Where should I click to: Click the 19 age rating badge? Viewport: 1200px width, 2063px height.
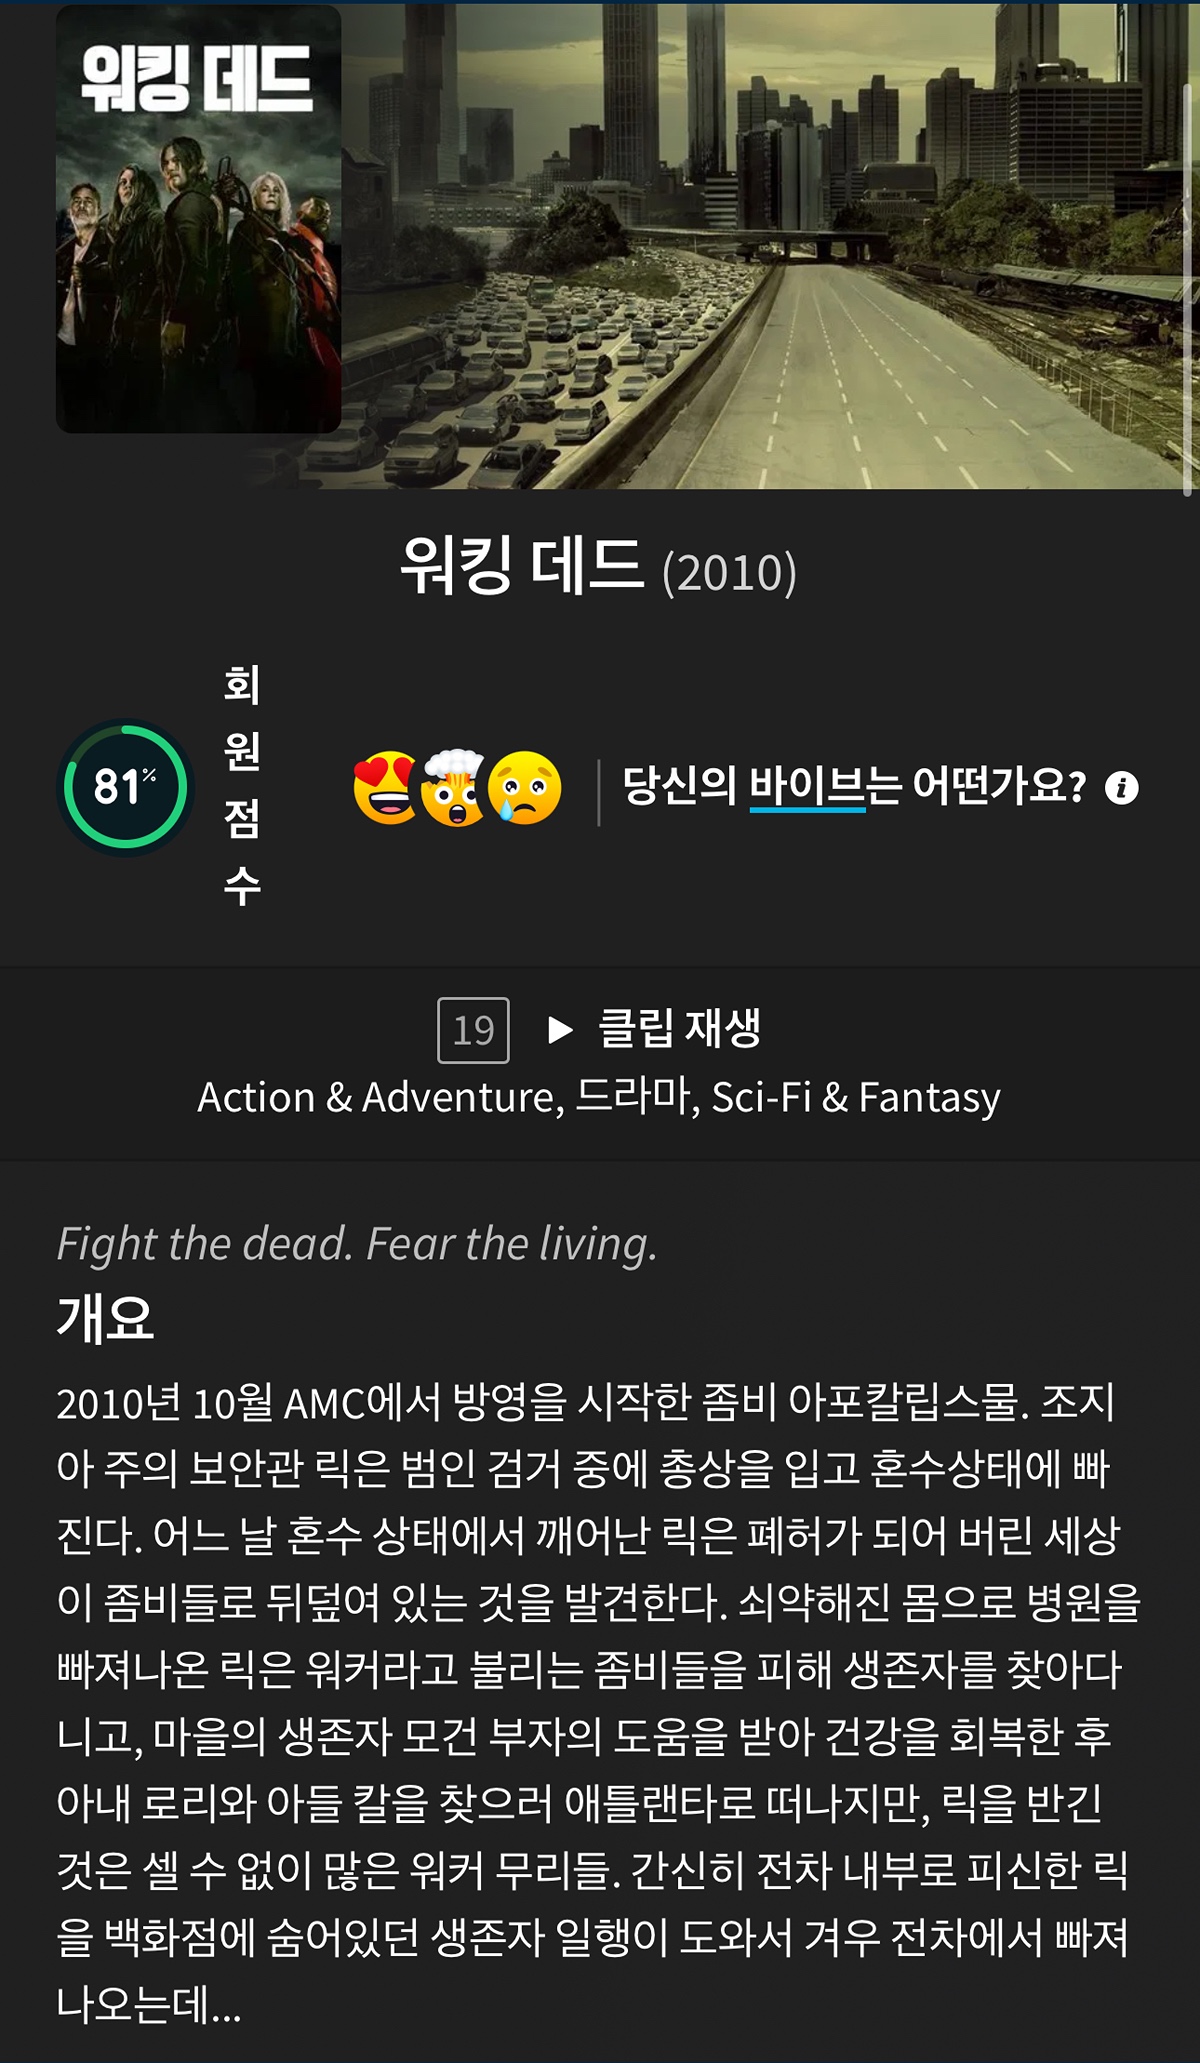point(473,1030)
